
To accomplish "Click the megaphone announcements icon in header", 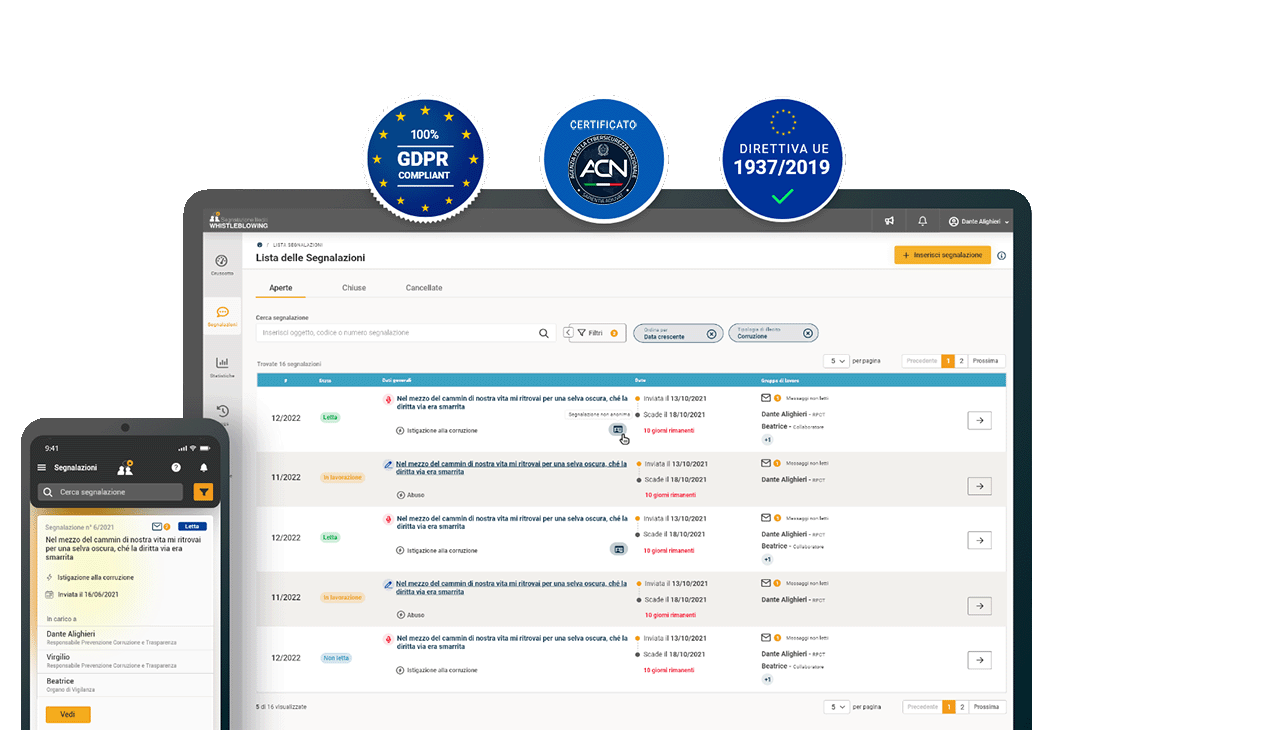I will click(x=889, y=221).
